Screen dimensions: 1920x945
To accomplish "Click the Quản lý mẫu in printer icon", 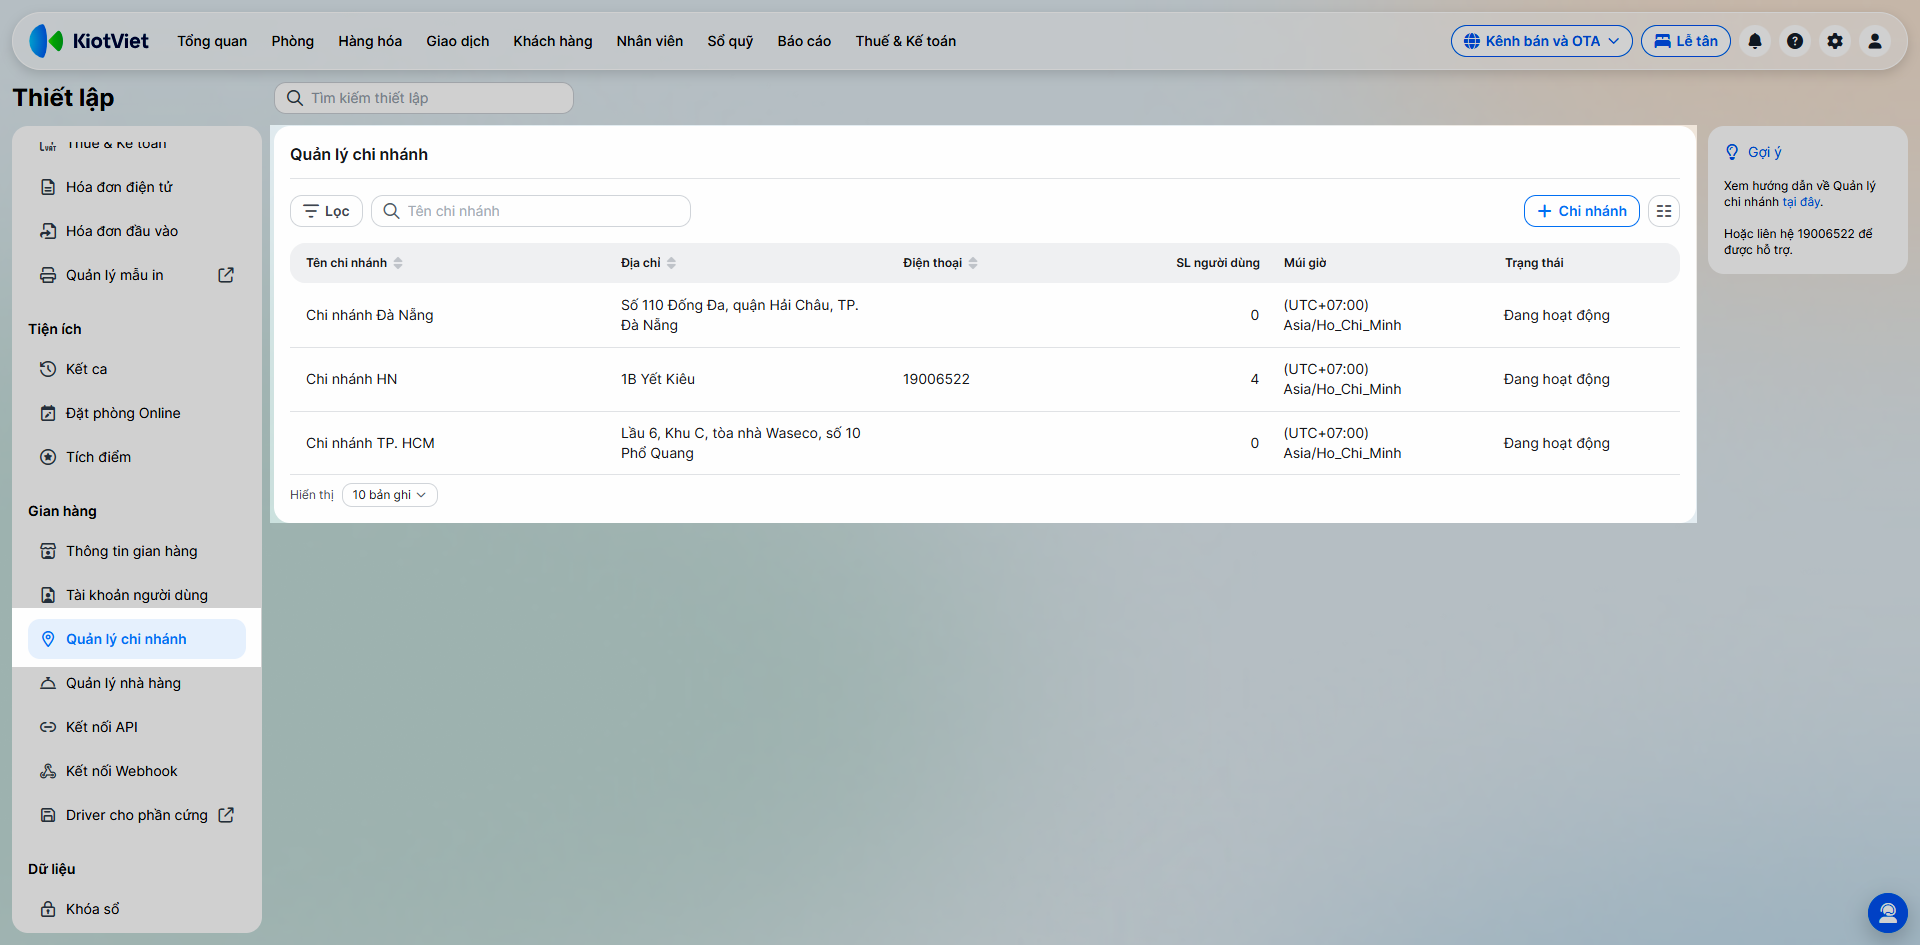I will click(x=48, y=275).
